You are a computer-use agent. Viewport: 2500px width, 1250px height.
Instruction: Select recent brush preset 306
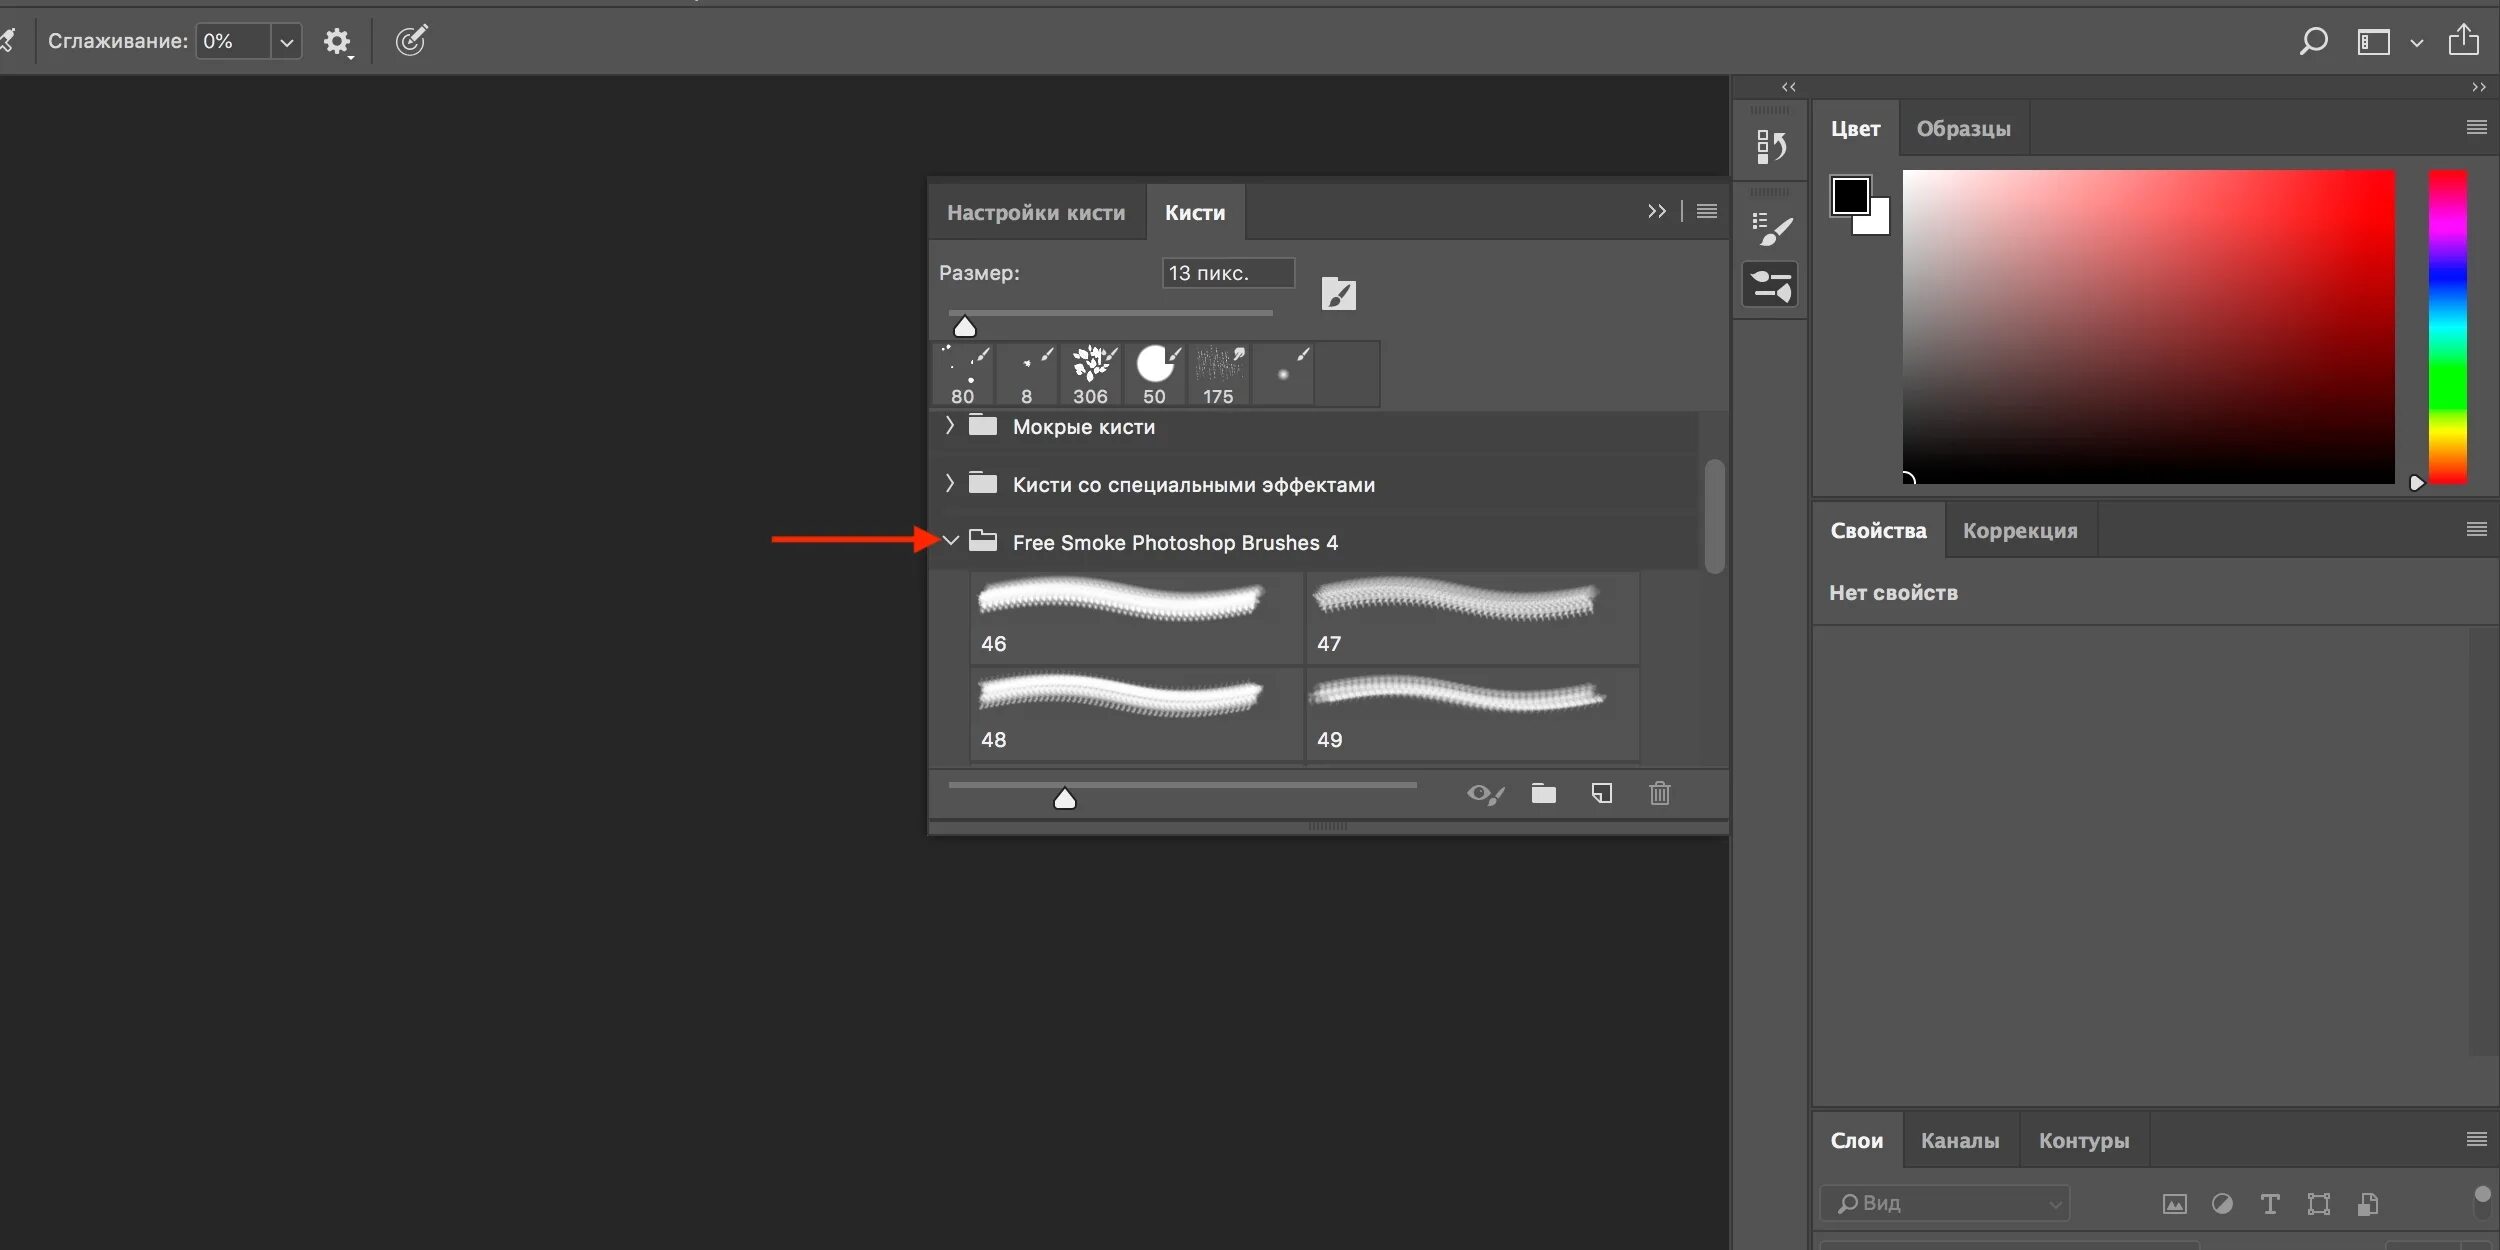1091,375
